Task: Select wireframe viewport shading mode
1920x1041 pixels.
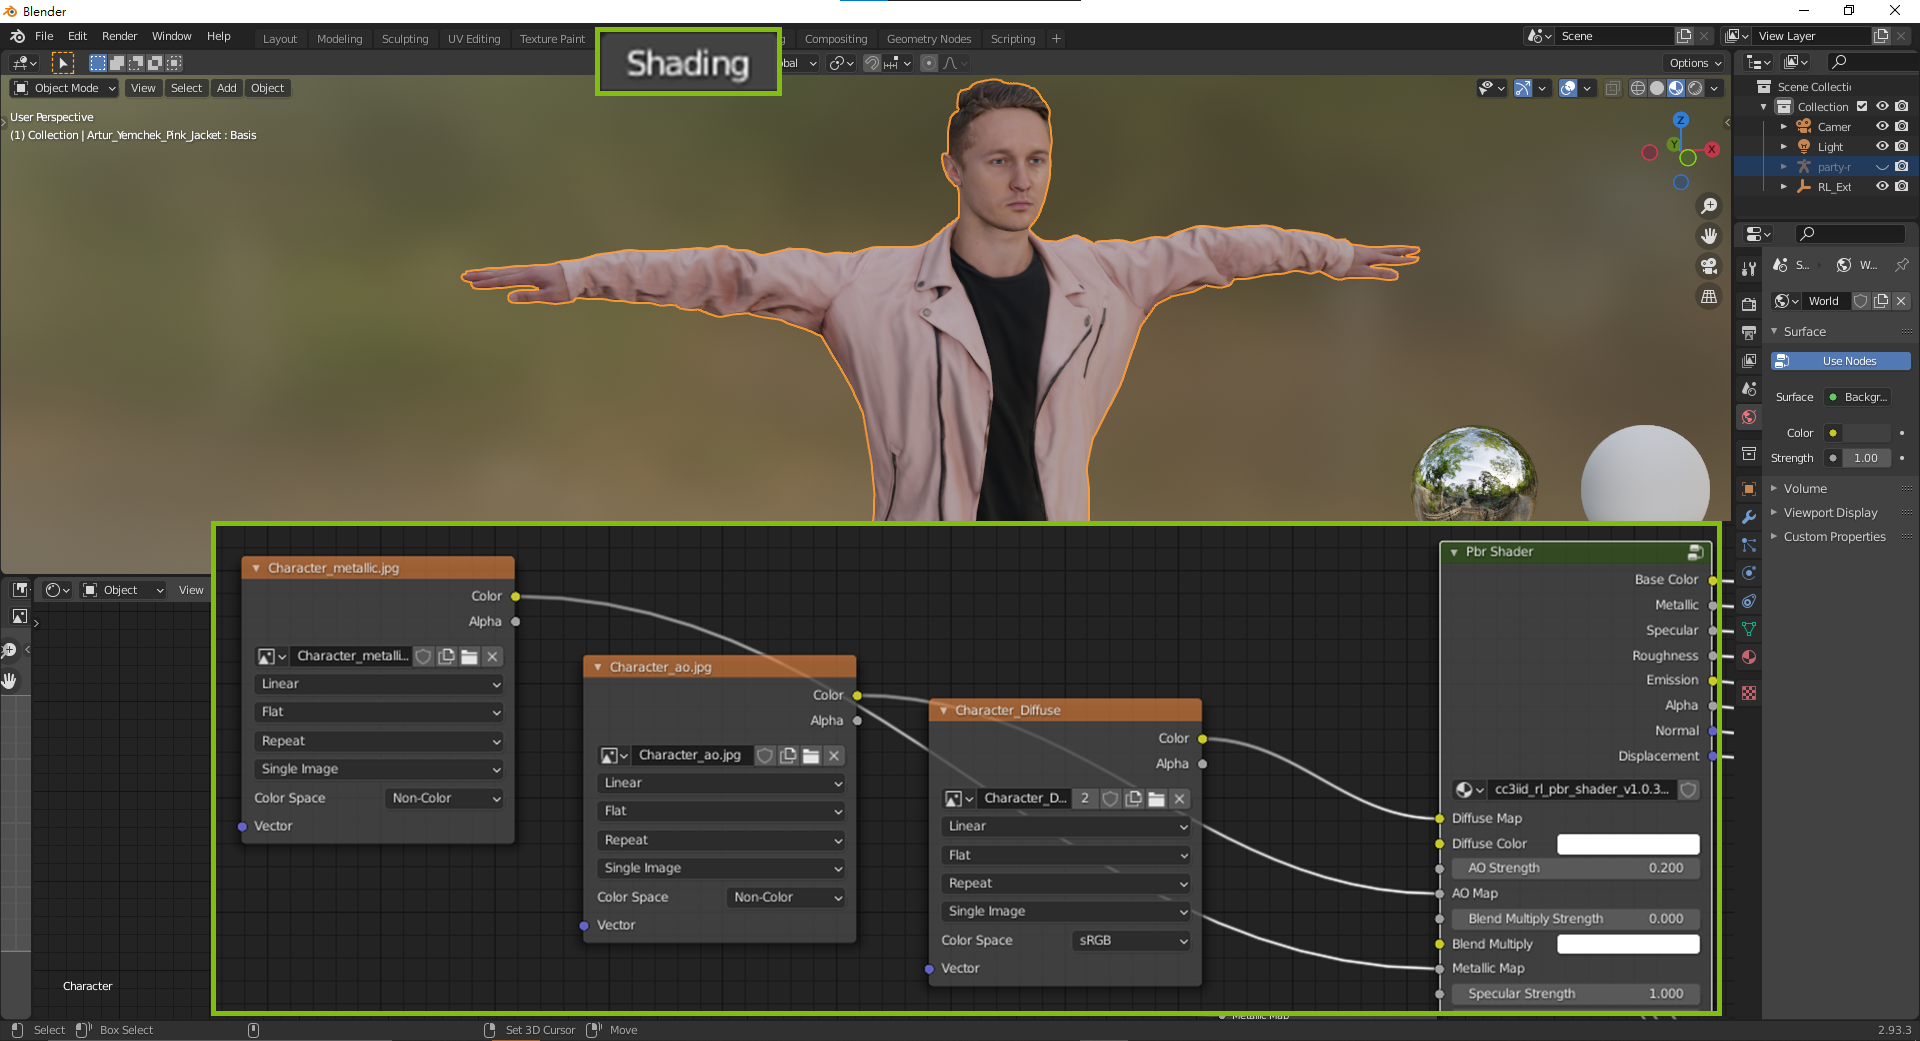Action: tap(1638, 88)
